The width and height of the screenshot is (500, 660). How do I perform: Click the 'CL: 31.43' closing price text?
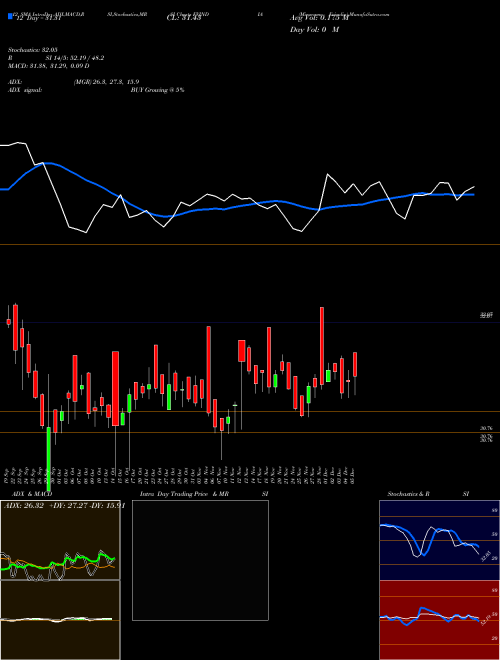tap(184, 18)
